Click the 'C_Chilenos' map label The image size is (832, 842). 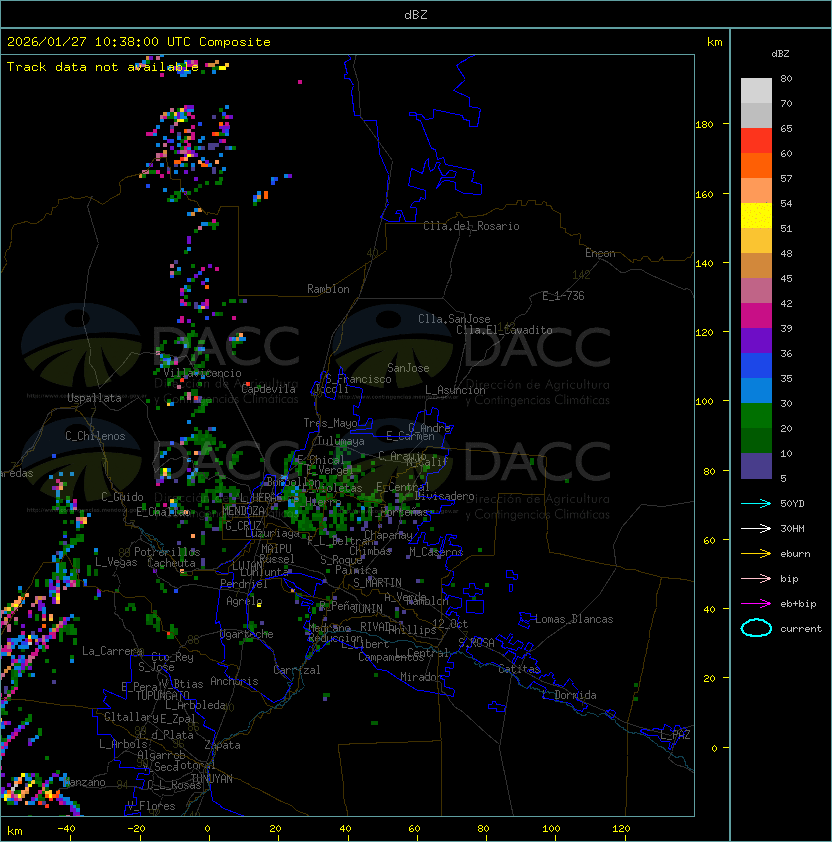coord(95,436)
